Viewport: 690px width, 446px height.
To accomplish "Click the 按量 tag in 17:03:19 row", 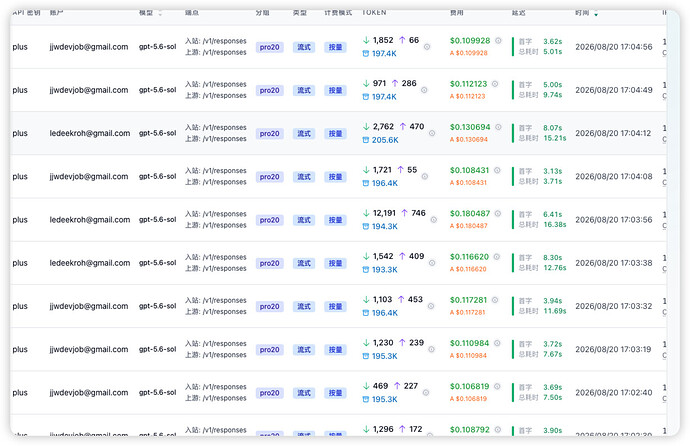I will [335, 350].
